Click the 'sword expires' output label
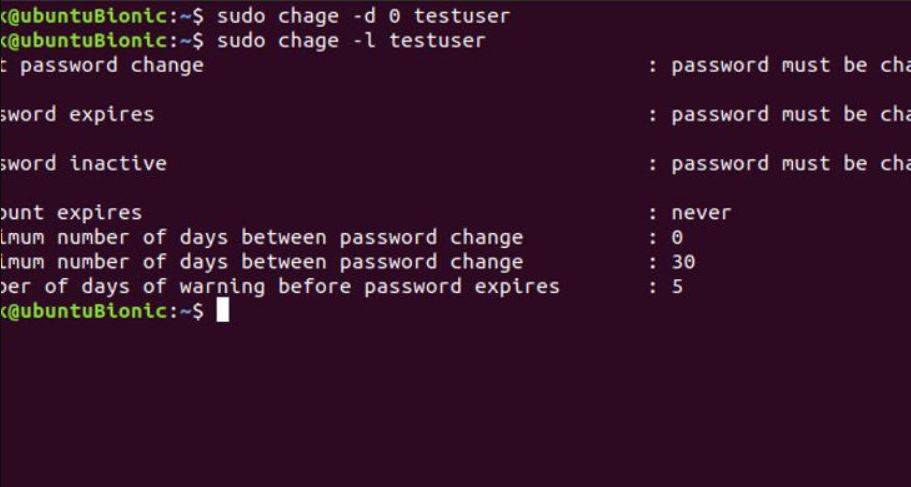Image resolution: width=911 pixels, height=487 pixels. coord(77,114)
